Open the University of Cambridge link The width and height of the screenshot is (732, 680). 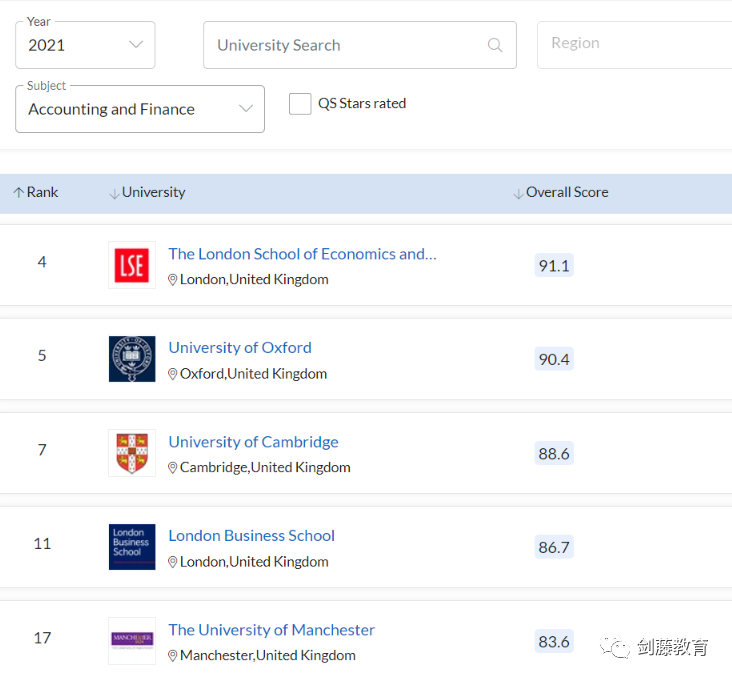point(253,442)
